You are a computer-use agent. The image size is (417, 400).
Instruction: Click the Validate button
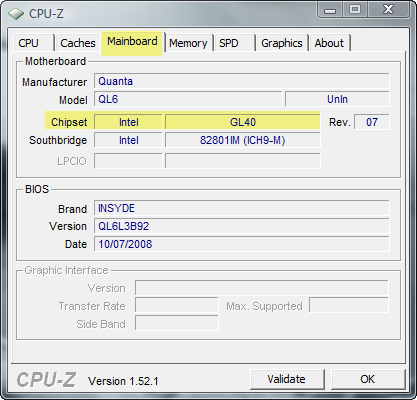[x=287, y=379]
